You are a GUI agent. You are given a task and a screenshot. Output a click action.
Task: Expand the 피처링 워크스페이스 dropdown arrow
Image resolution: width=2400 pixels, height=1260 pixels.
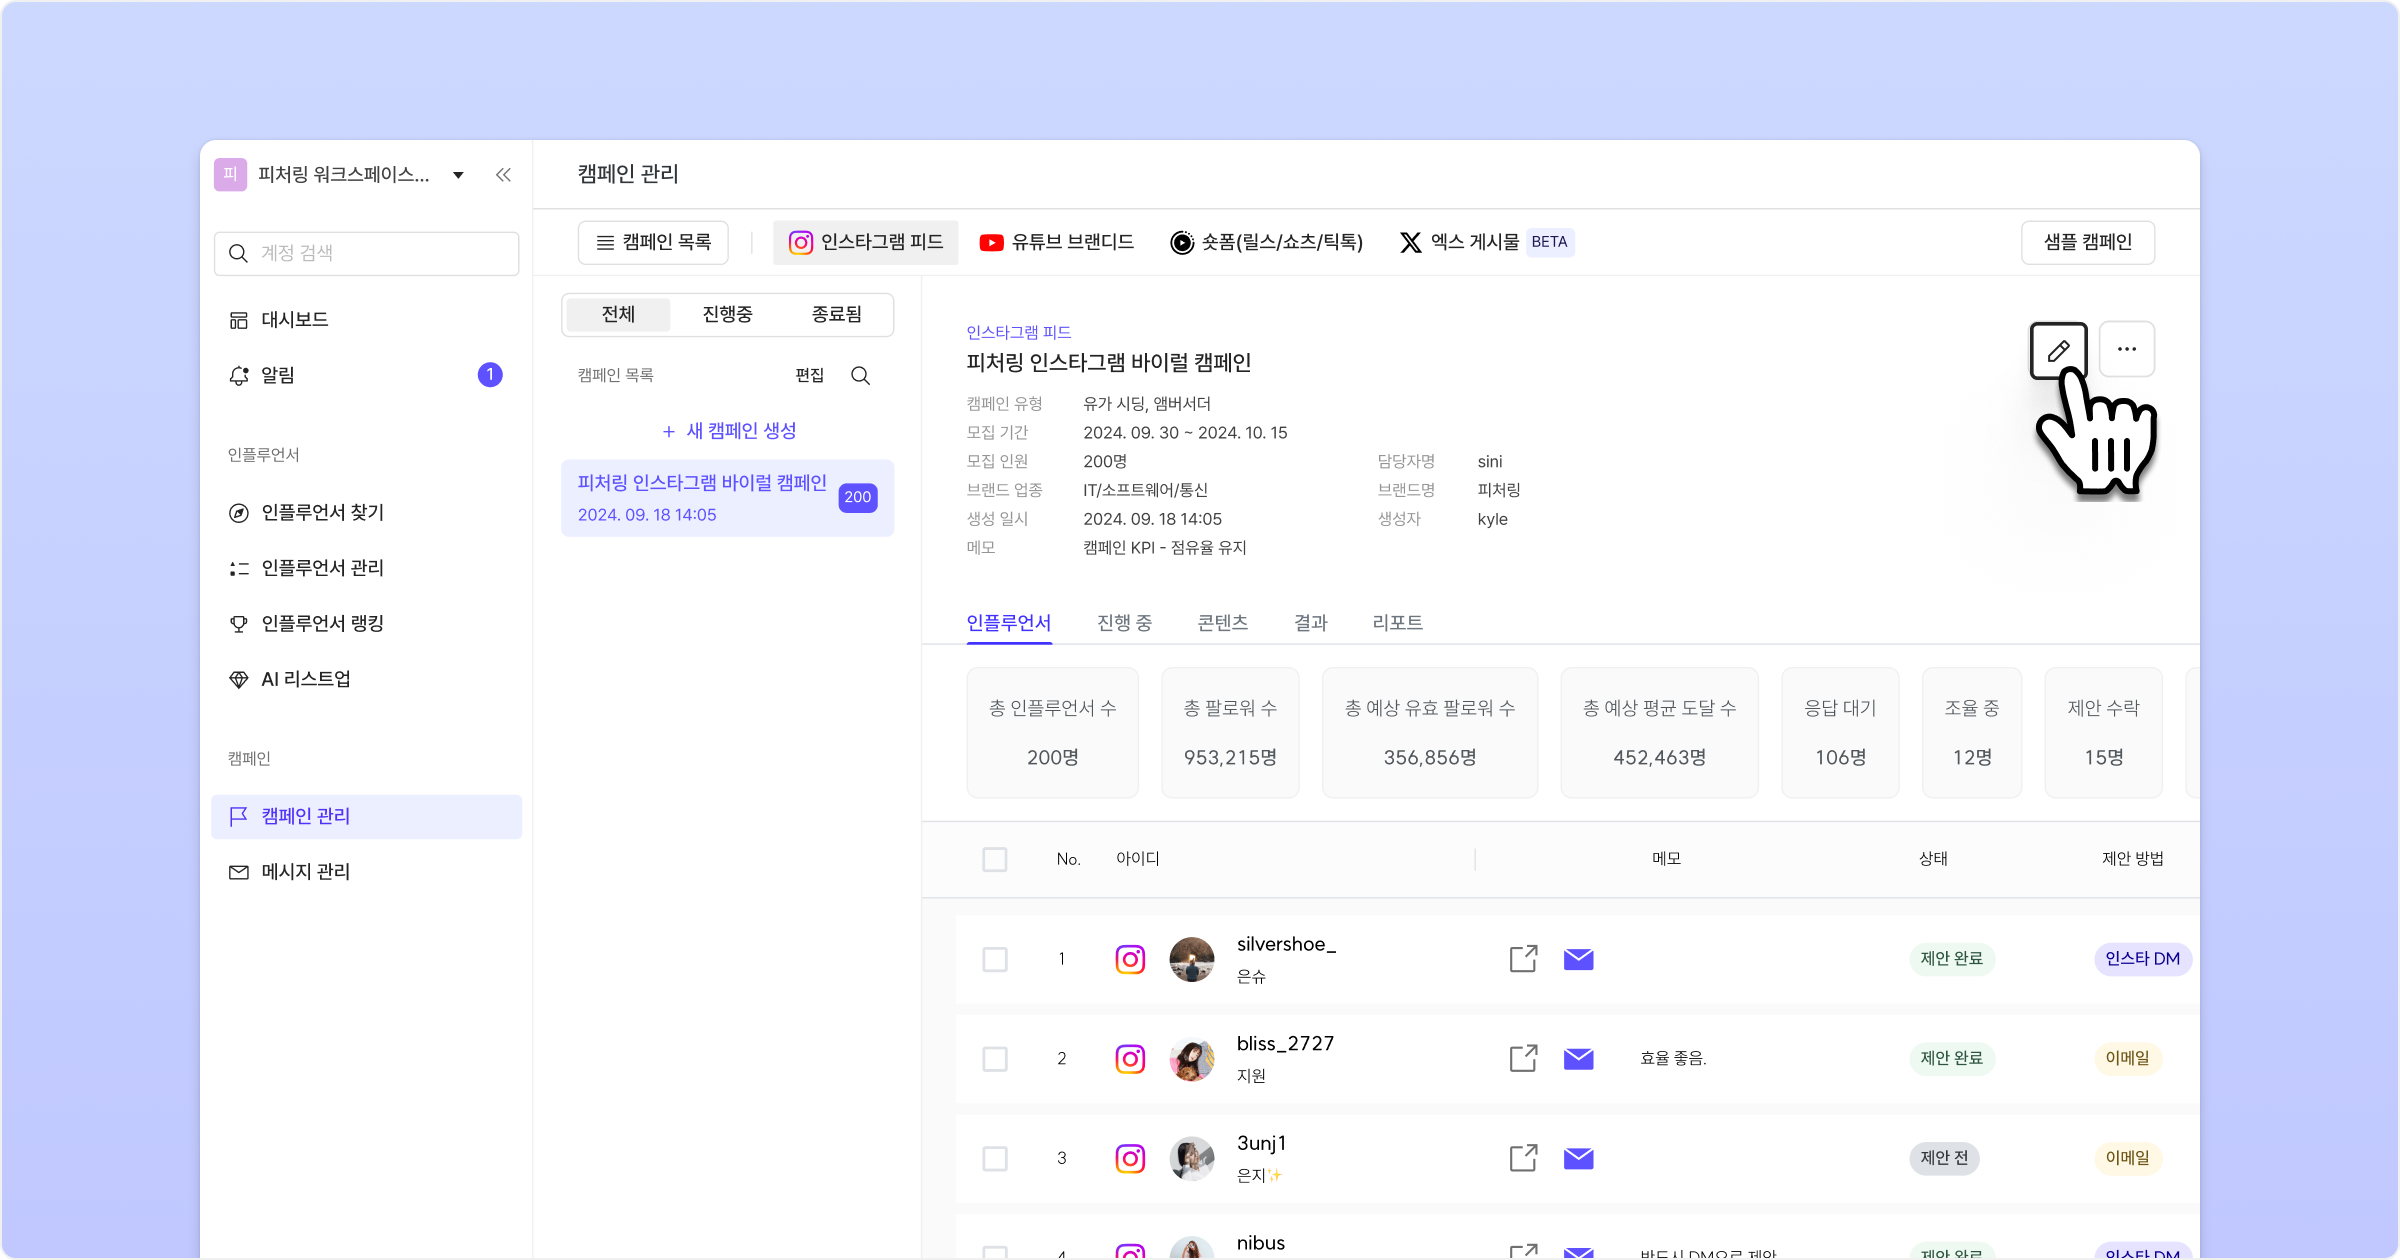(458, 175)
